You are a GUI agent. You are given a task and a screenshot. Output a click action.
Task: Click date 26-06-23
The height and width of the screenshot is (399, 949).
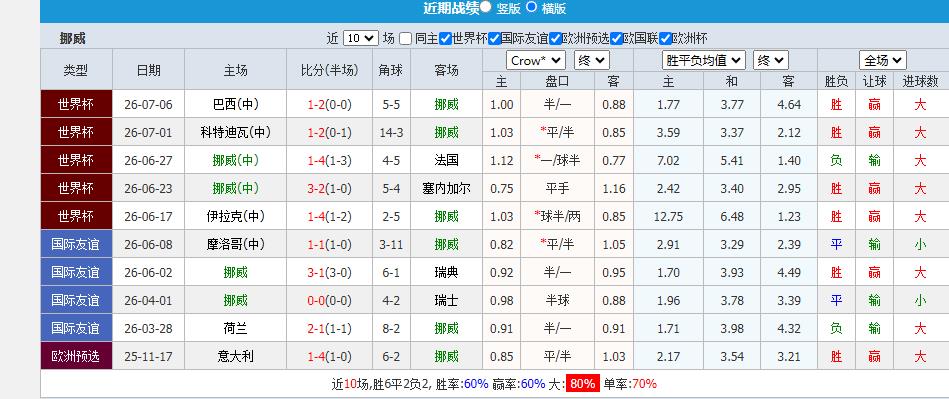coord(148,188)
